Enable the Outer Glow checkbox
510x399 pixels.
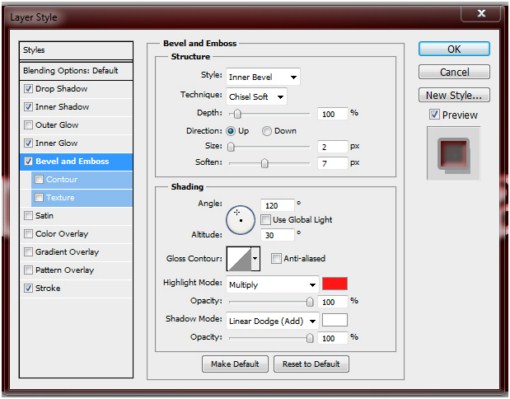coord(28,125)
